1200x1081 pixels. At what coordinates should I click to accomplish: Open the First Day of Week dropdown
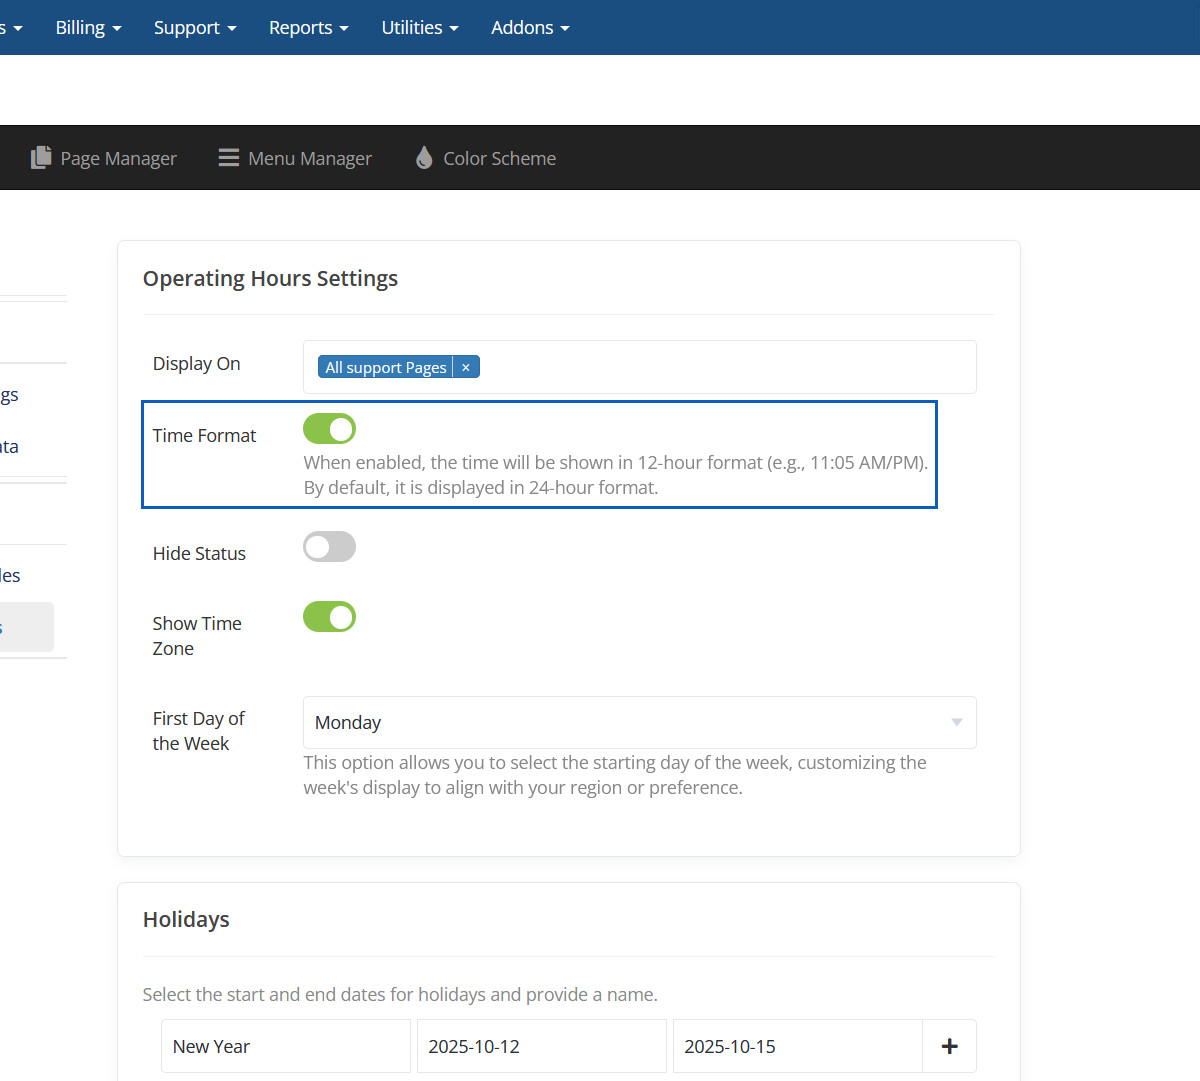coord(639,722)
